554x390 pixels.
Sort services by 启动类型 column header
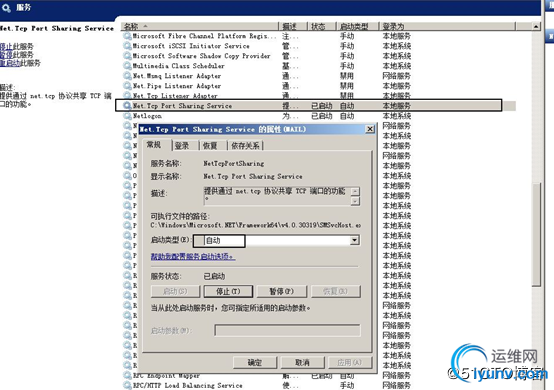click(358, 26)
